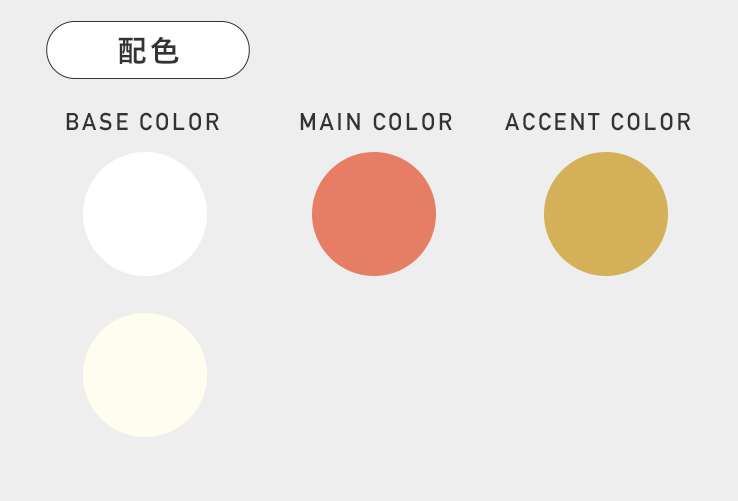Select the white base color circle
The image size is (738, 501).
tap(145, 214)
